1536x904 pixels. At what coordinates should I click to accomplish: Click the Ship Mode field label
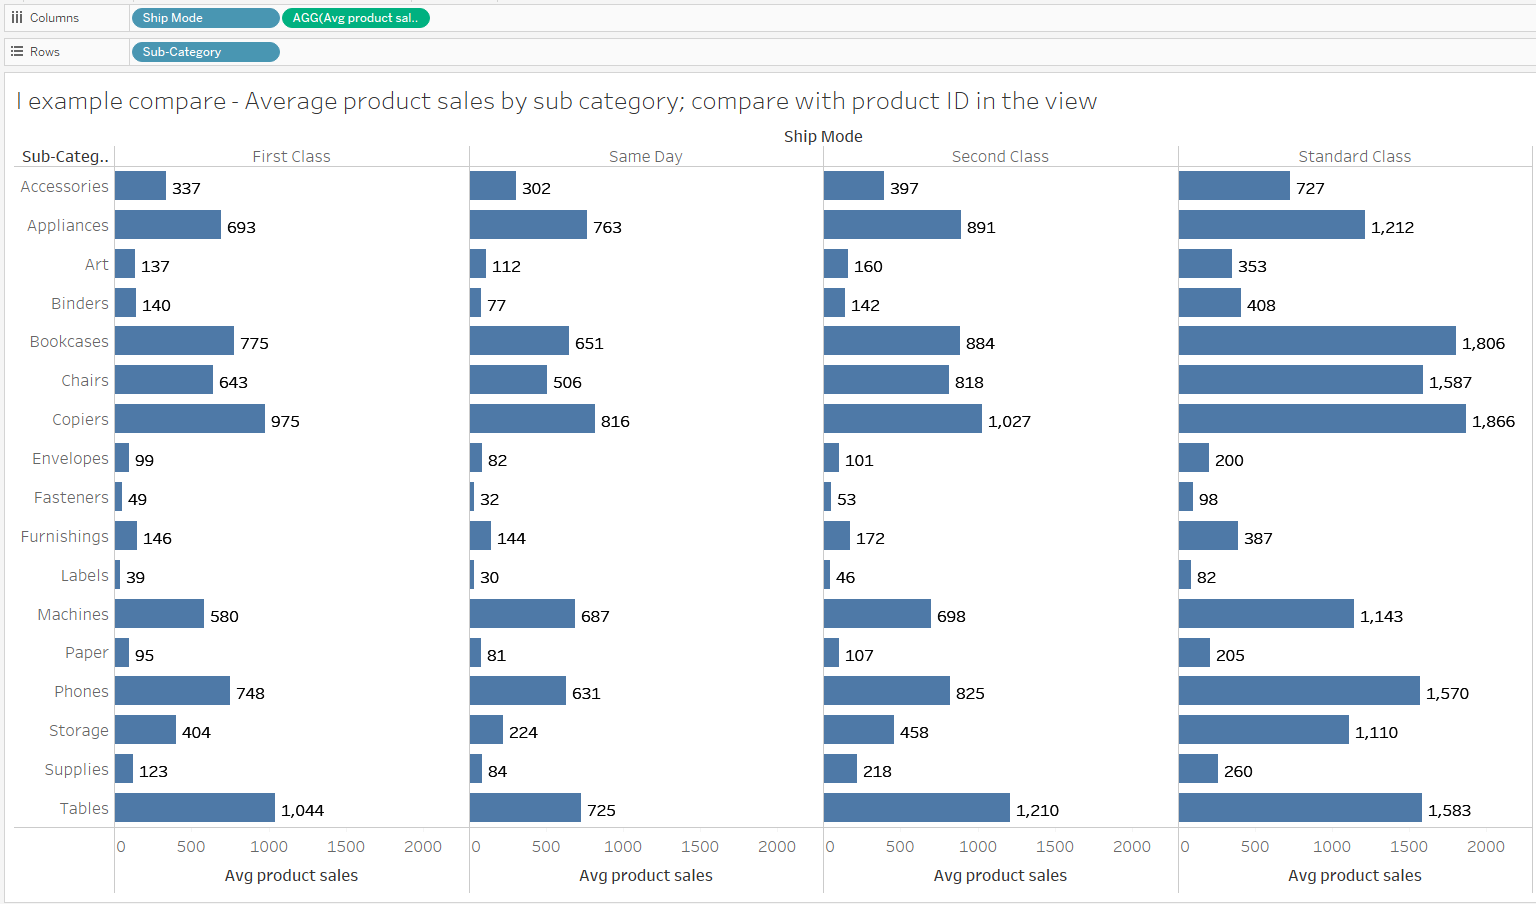[x=823, y=136]
